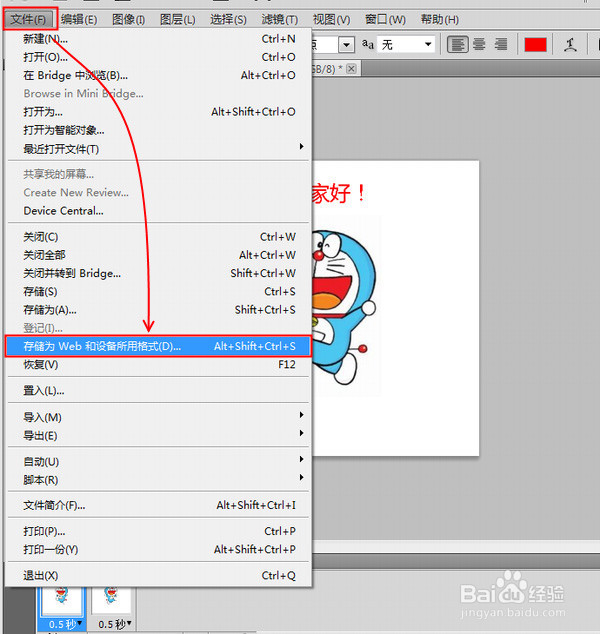This screenshot has height=634, width=600.
Task: Click the warp text icon
Action: (x=570, y=44)
